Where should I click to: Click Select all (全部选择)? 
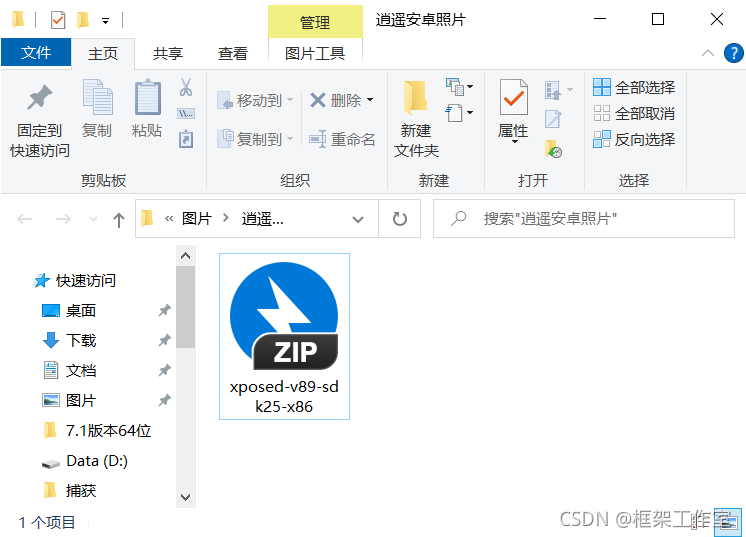pyautogui.click(x=634, y=88)
